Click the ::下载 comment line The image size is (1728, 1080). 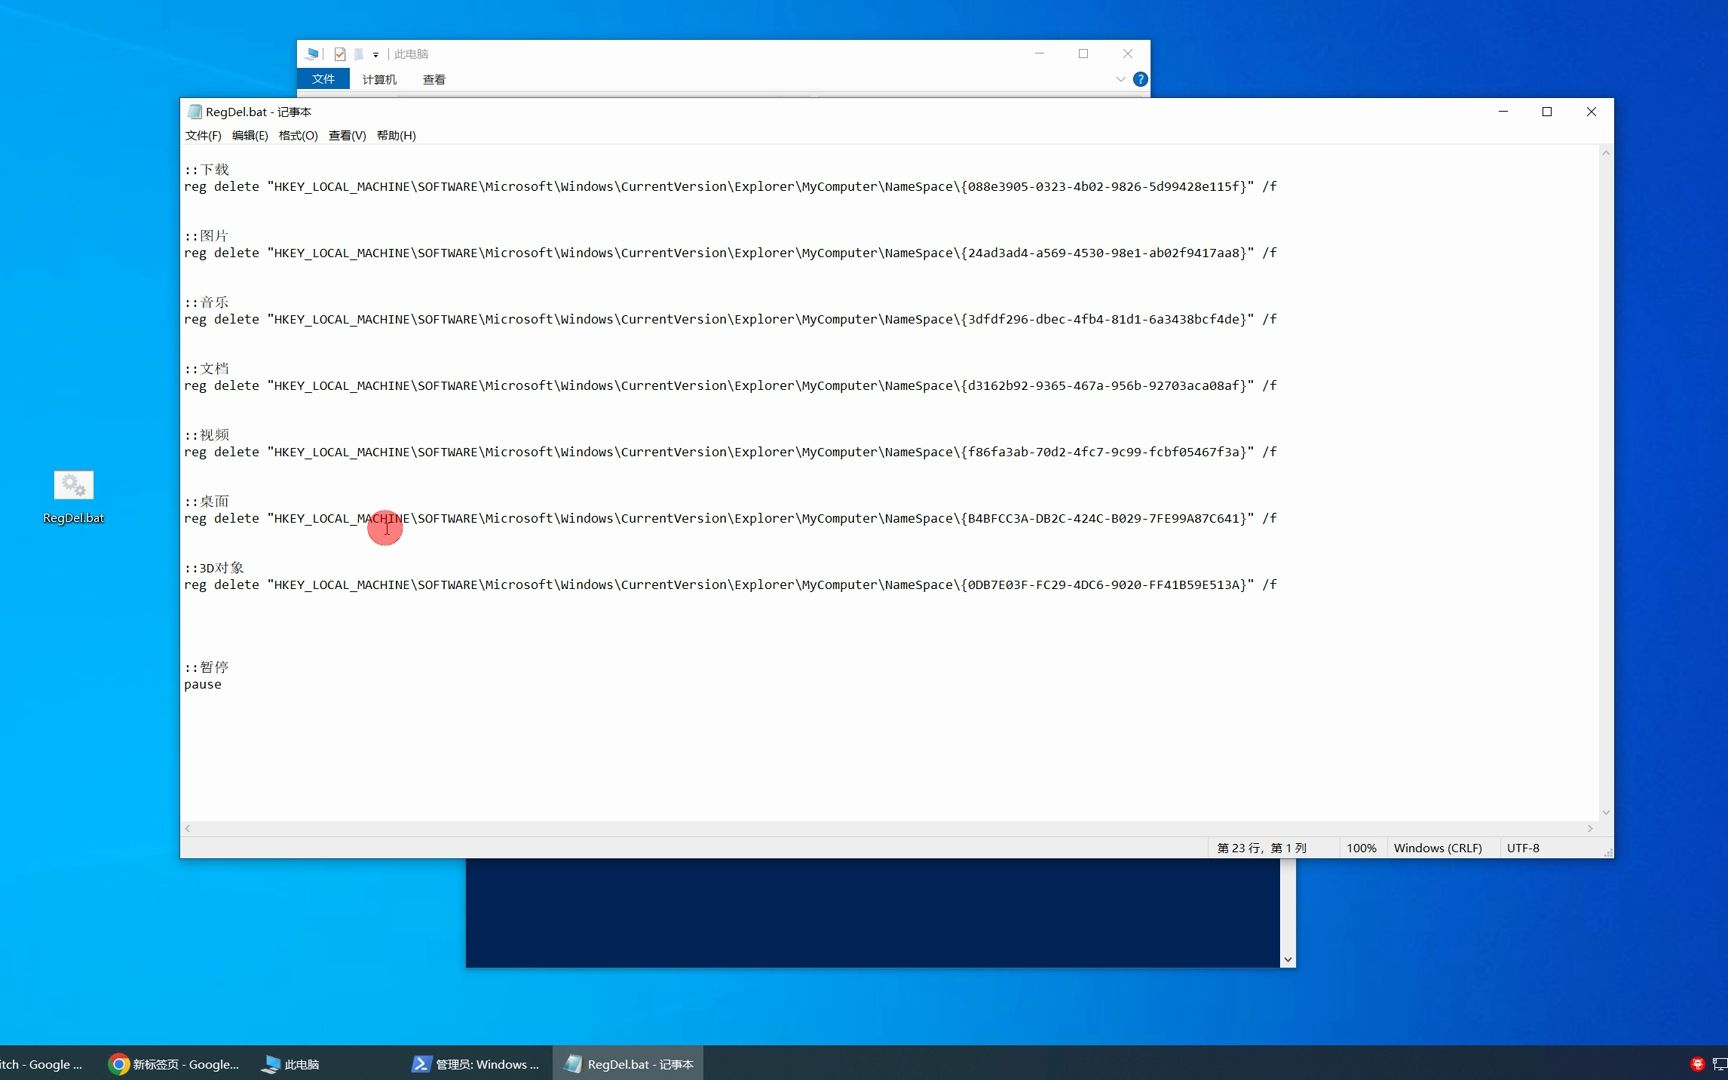click(x=207, y=169)
